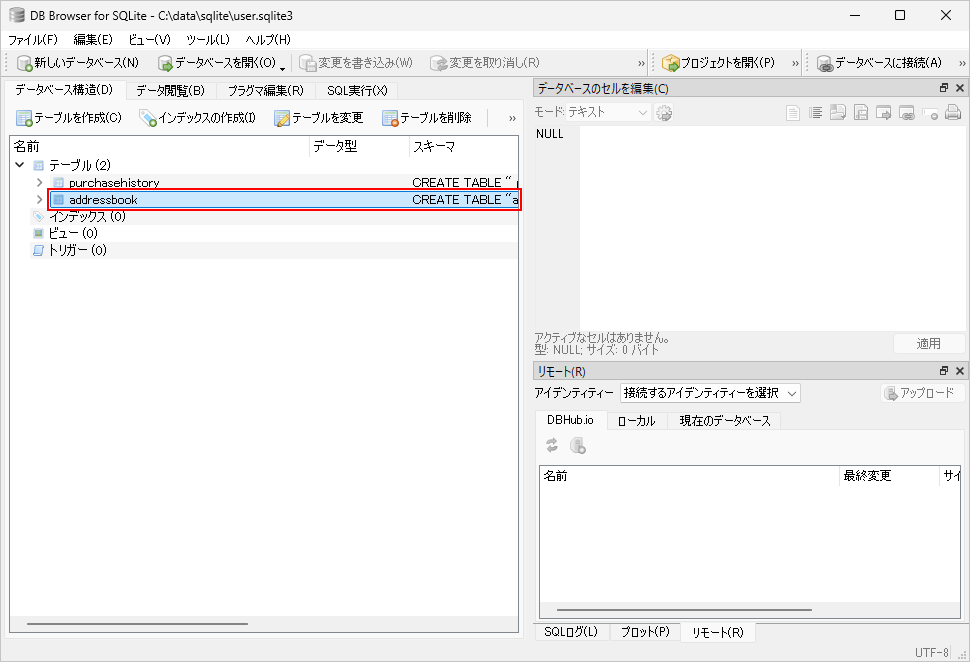Click Modify Table (テーブルを変更) icon
Image resolution: width=970 pixels, height=662 pixels.
[282, 118]
